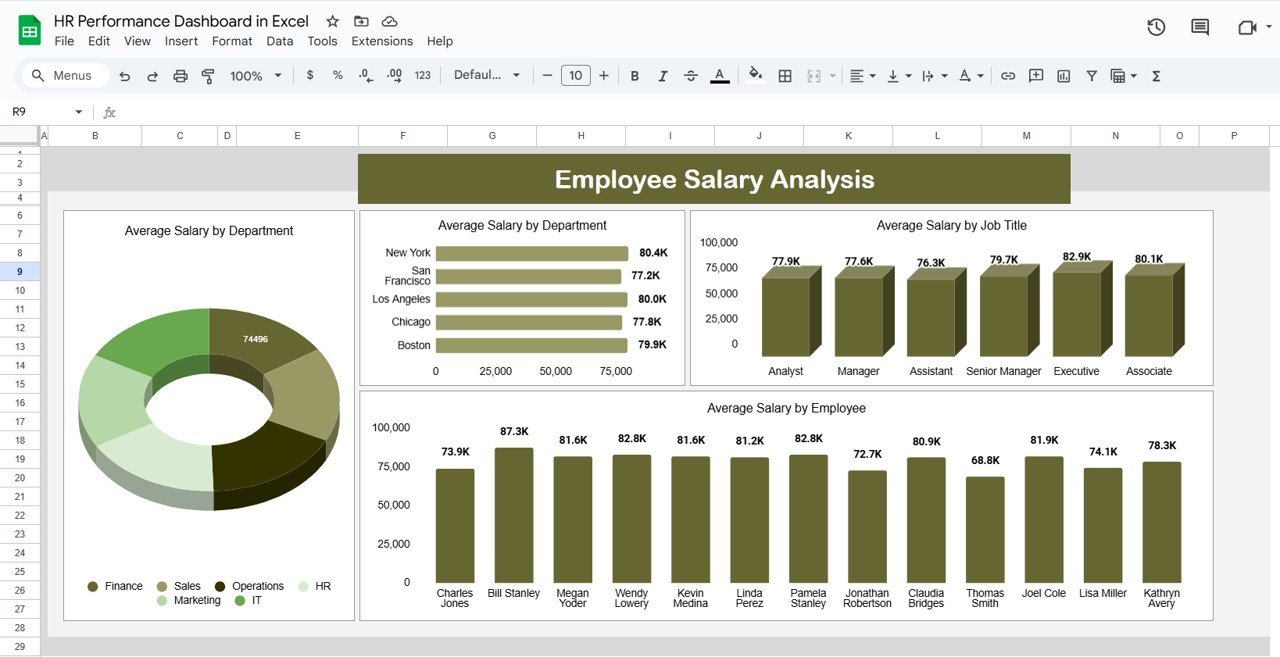The image size is (1280, 657).
Task: Decrease decimal places
Action: click(366, 76)
